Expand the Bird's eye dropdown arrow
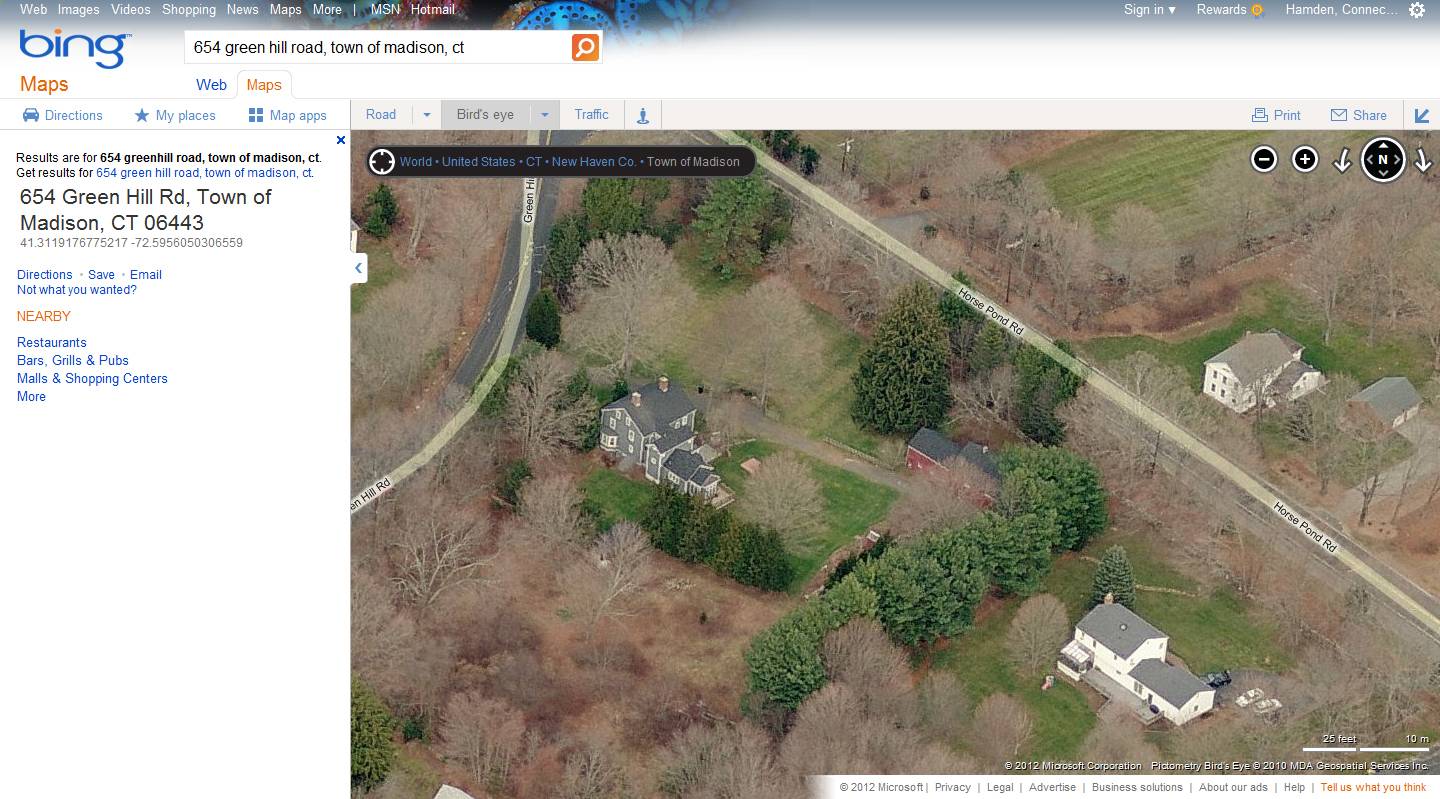1440x799 pixels. (545, 115)
